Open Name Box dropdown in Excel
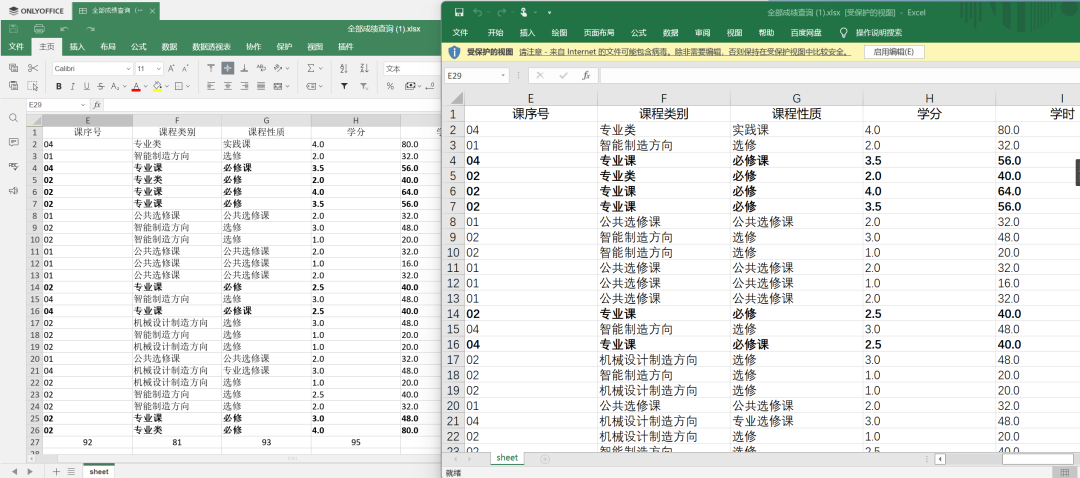Screen dimensions: 1080x478 (x=504, y=76)
